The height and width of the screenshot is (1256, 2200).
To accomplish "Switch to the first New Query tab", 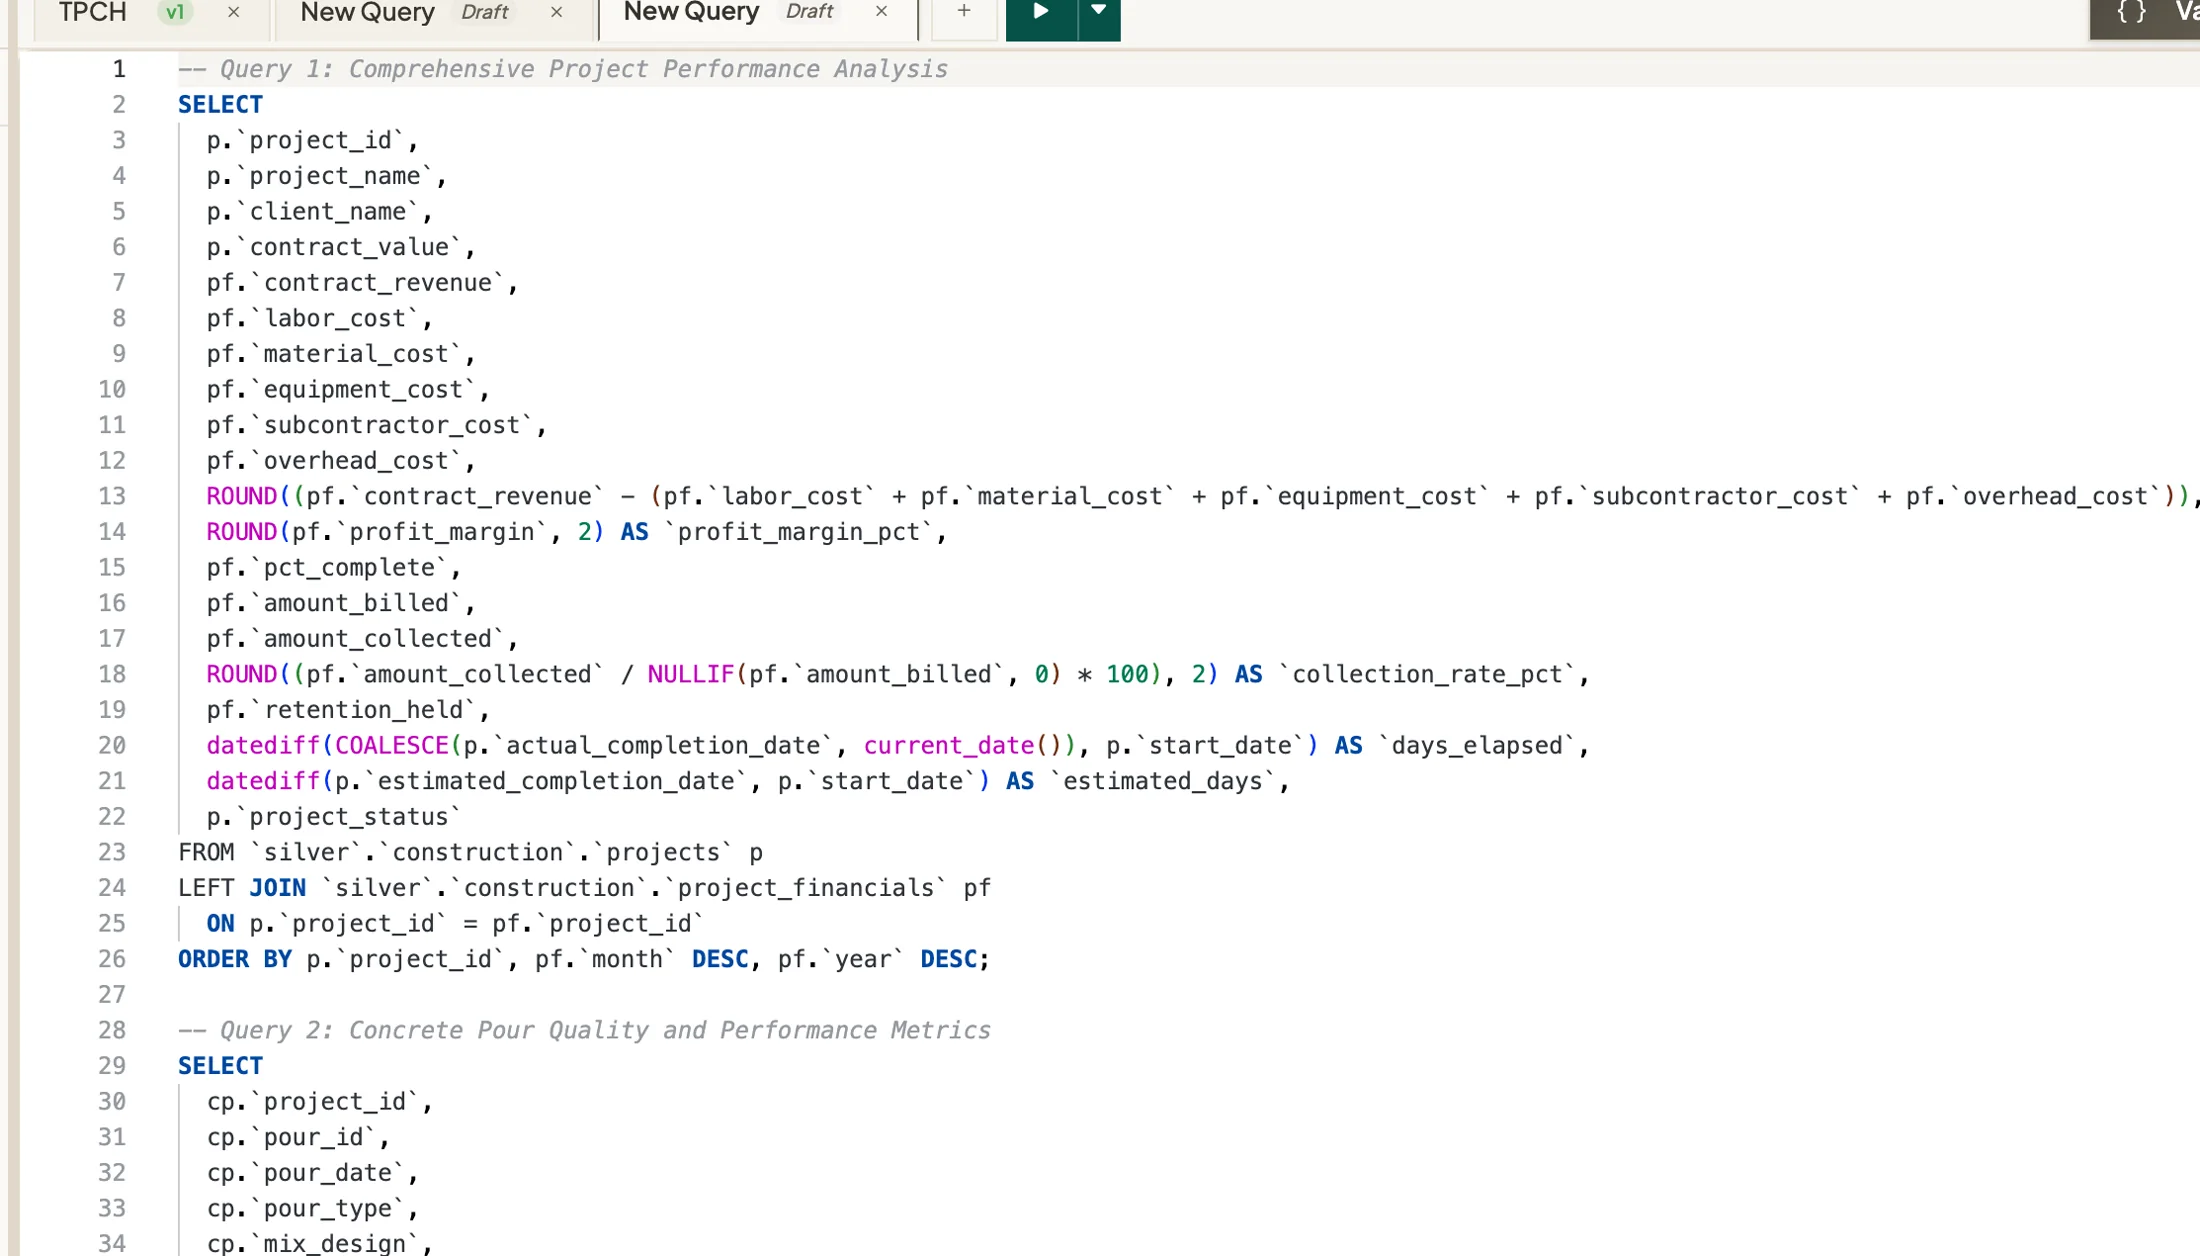I will click(x=367, y=12).
